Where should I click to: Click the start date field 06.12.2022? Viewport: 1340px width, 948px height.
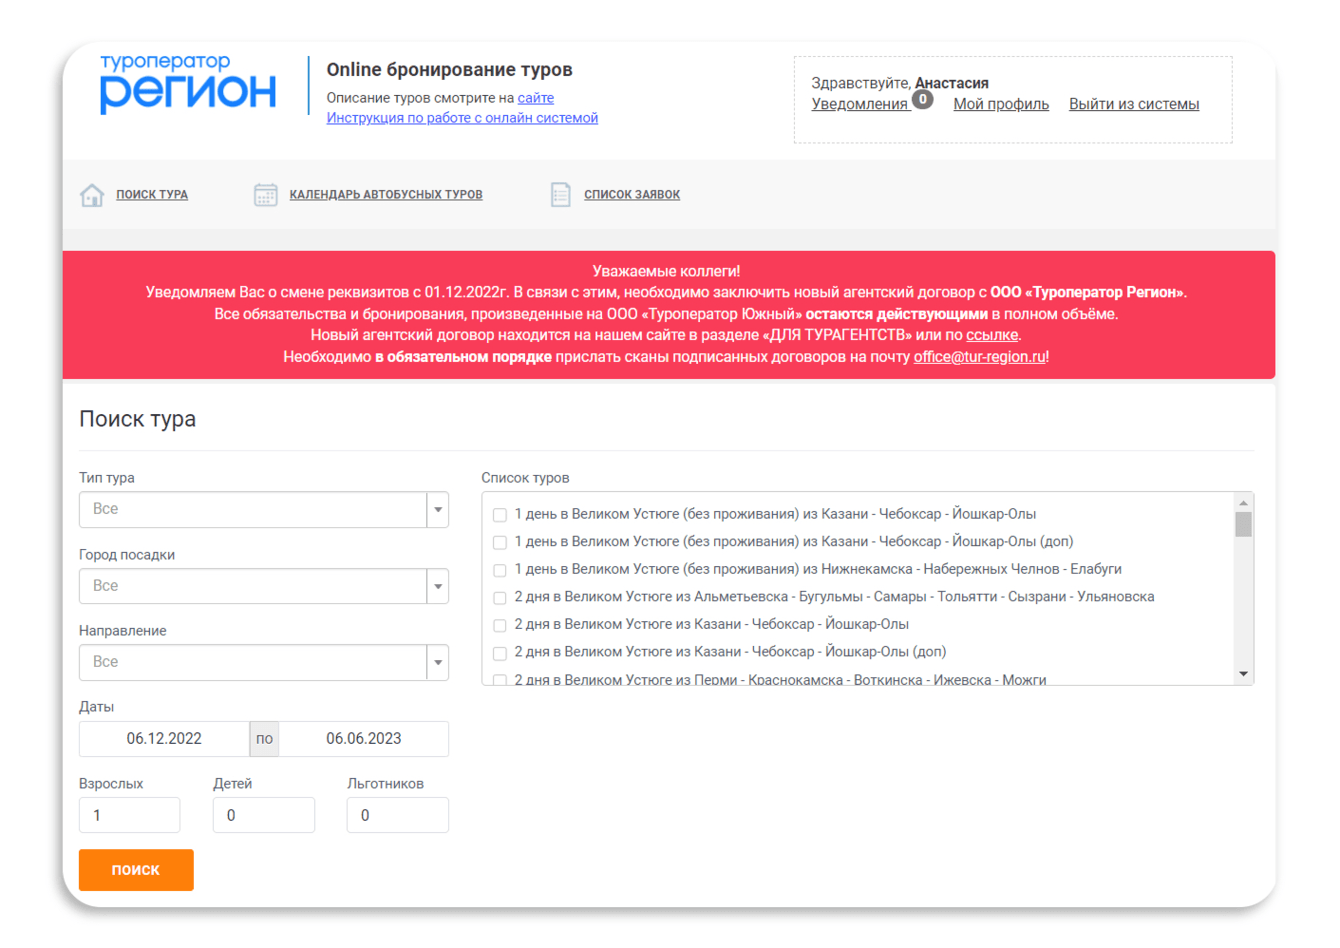point(164,739)
